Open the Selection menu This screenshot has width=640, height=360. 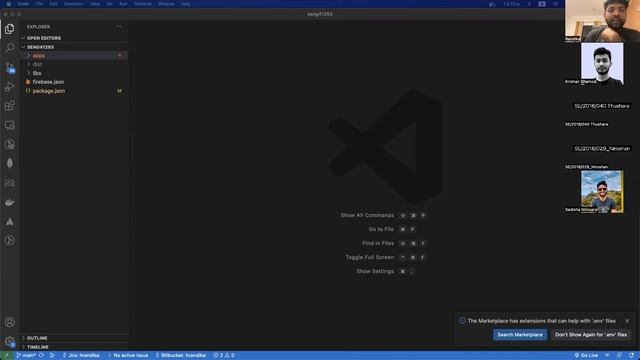tap(74, 4)
